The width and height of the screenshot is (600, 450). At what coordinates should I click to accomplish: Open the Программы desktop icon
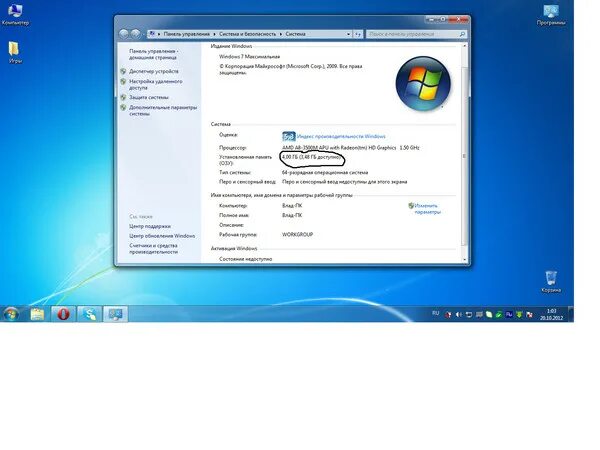pos(551,15)
